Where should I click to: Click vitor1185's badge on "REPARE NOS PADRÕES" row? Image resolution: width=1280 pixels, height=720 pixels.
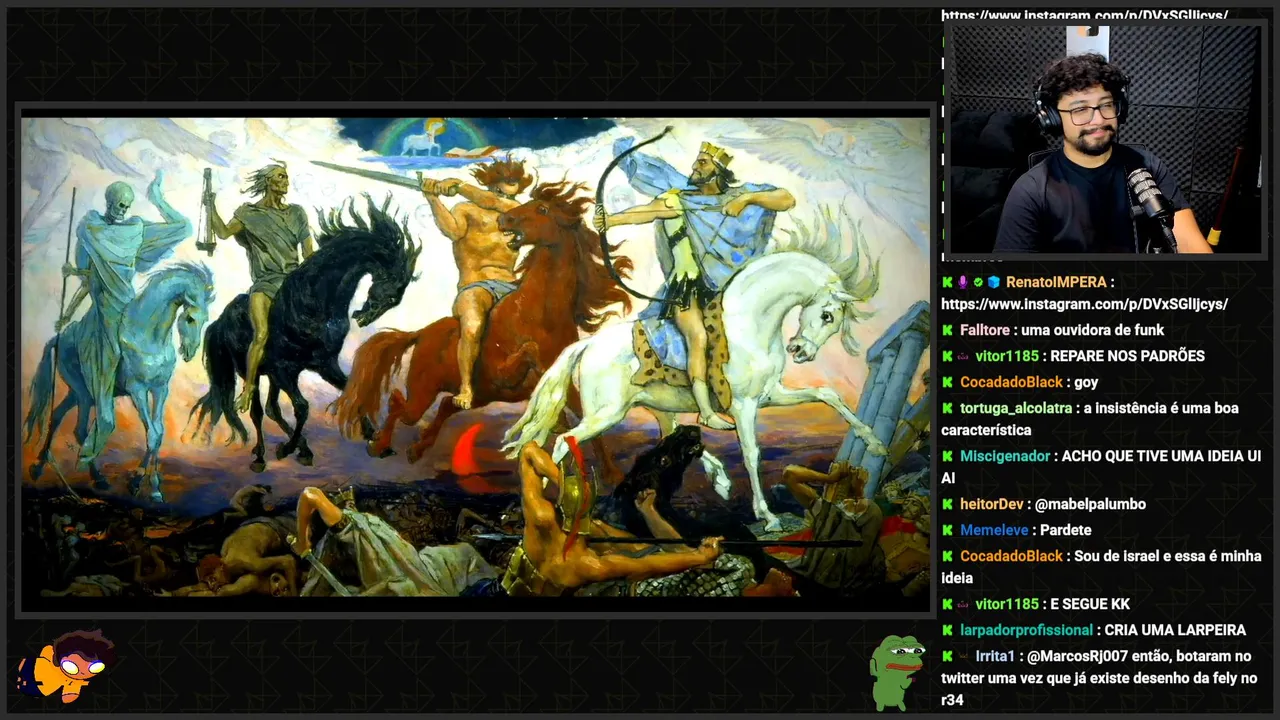point(963,356)
